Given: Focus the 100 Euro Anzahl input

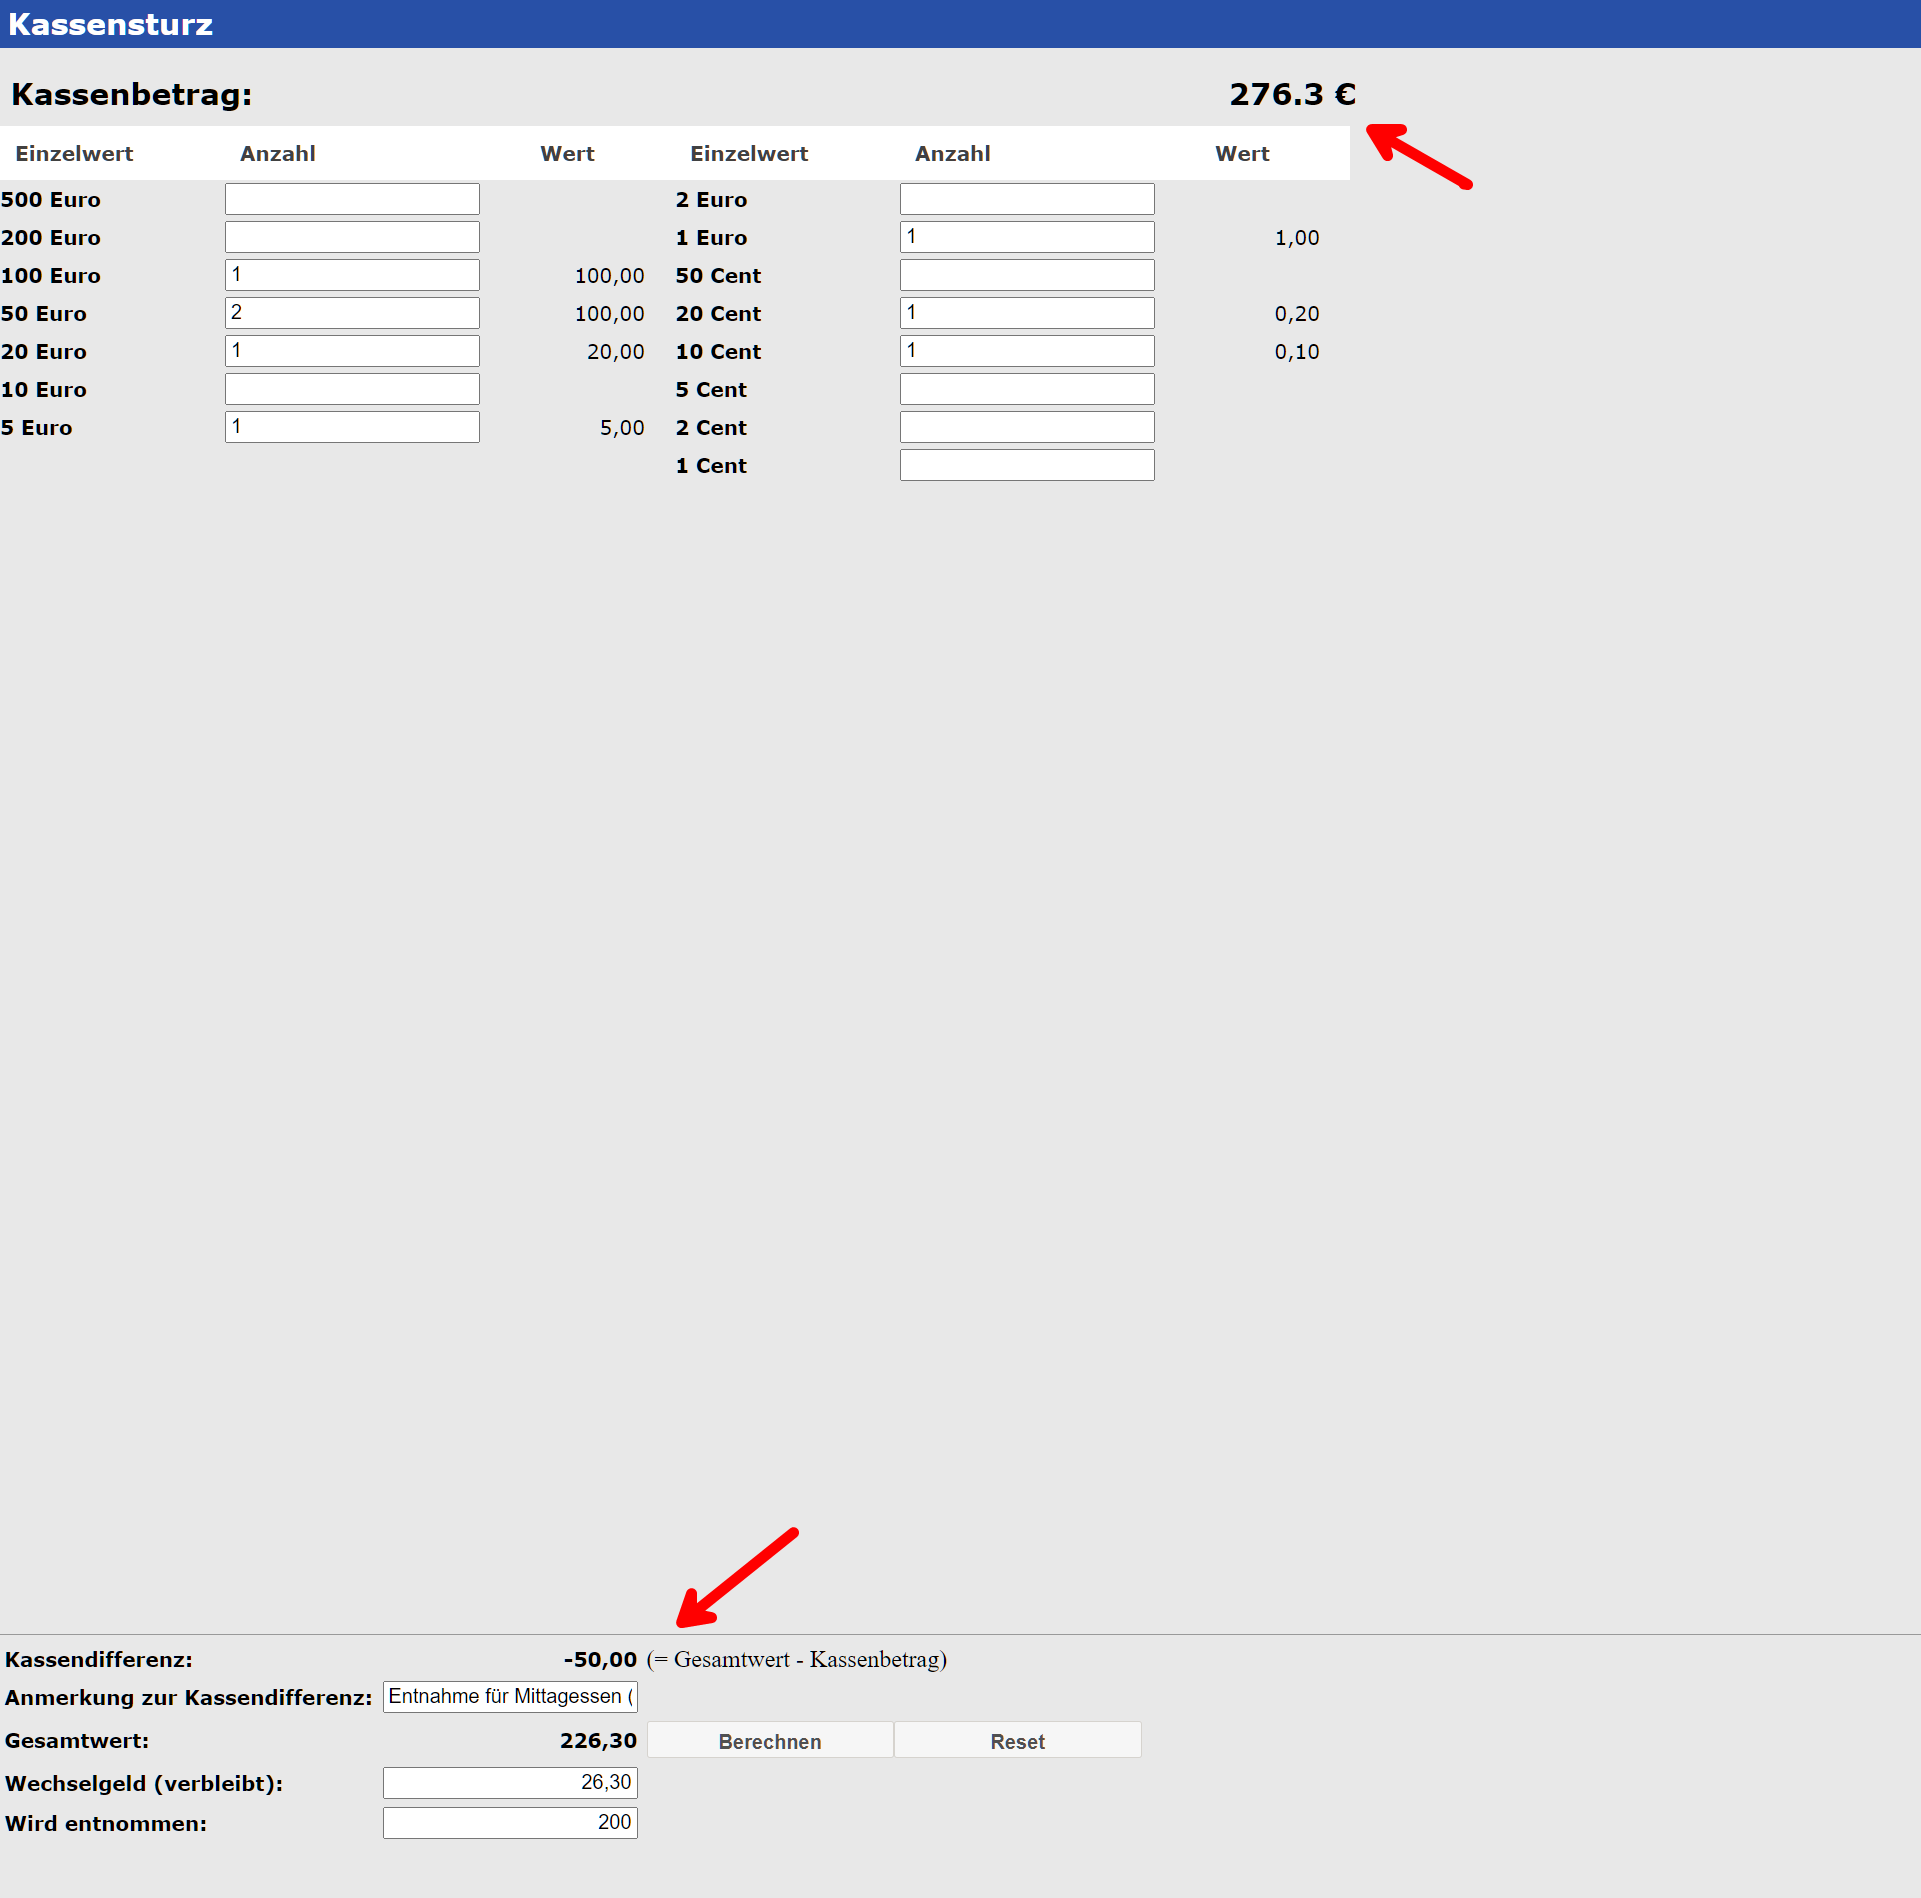Looking at the screenshot, I should coord(352,275).
